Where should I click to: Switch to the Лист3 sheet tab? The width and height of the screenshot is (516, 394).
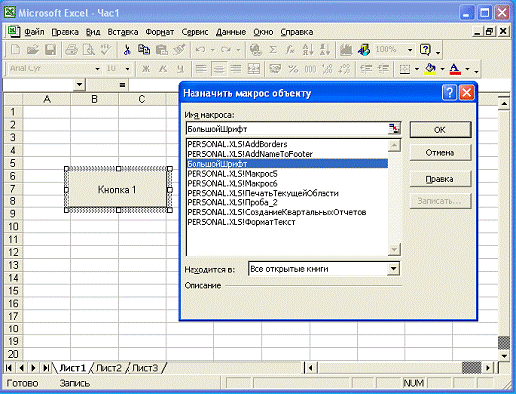[x=145, y=368]
